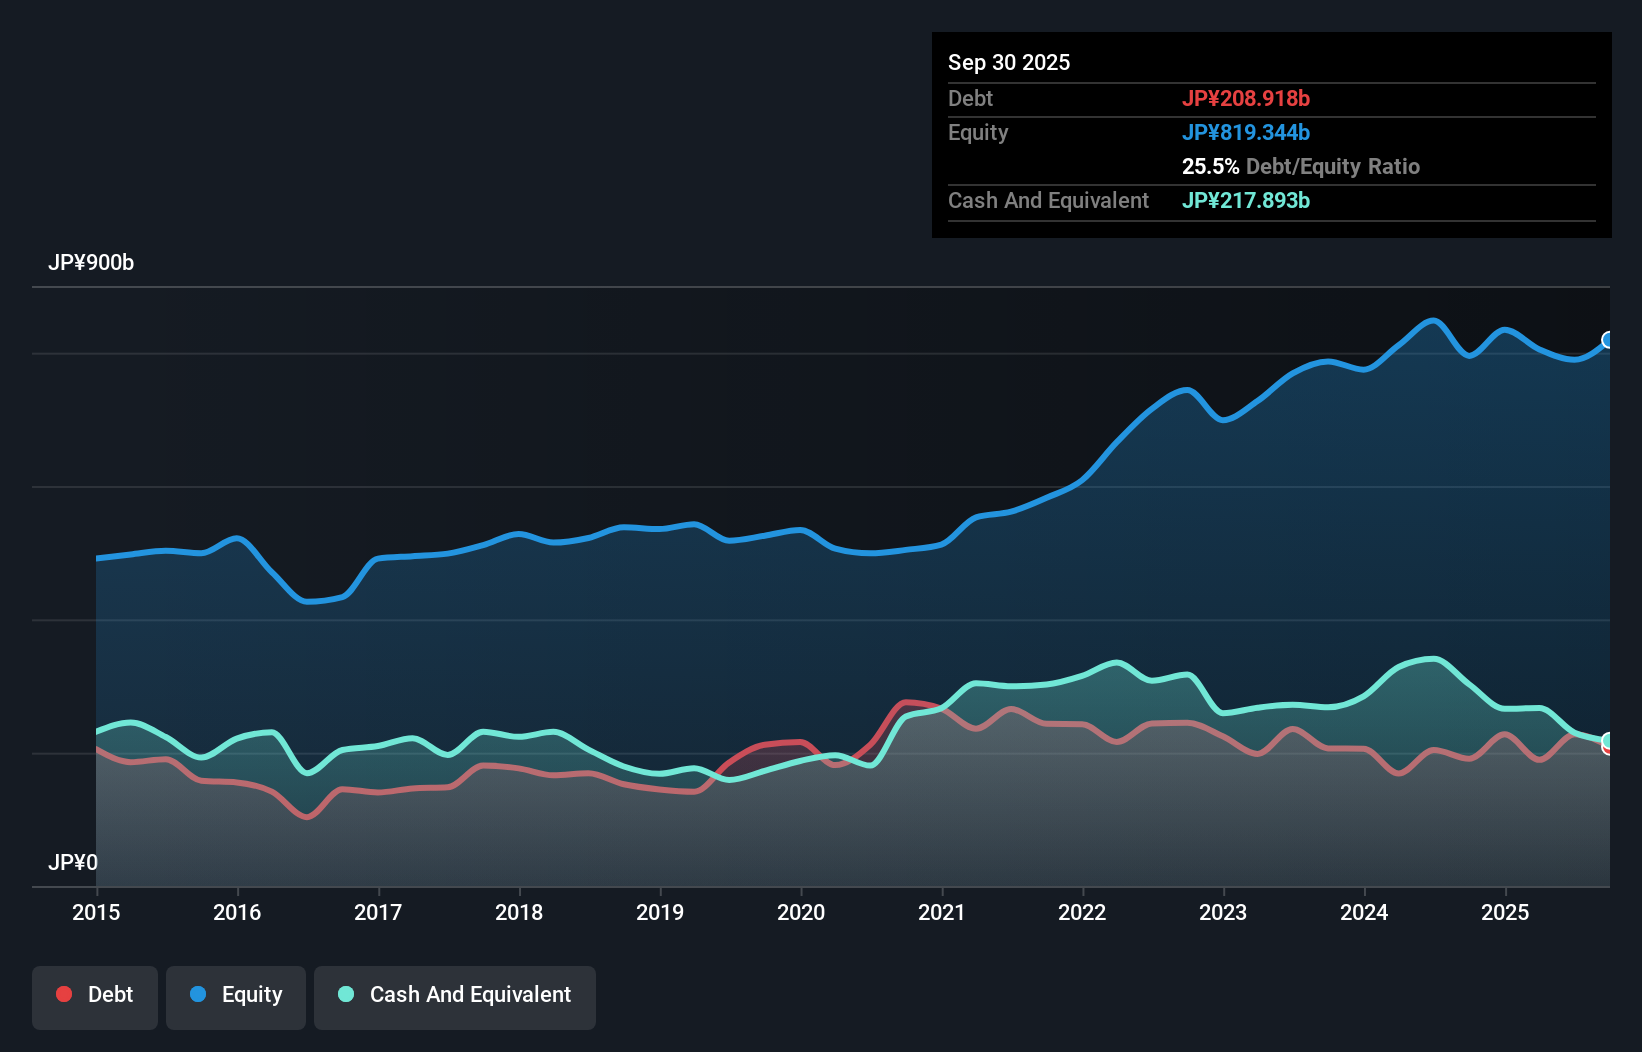
Task: Open the JP¥819.344b Equity value
Action: click(x=1247, y=132)
